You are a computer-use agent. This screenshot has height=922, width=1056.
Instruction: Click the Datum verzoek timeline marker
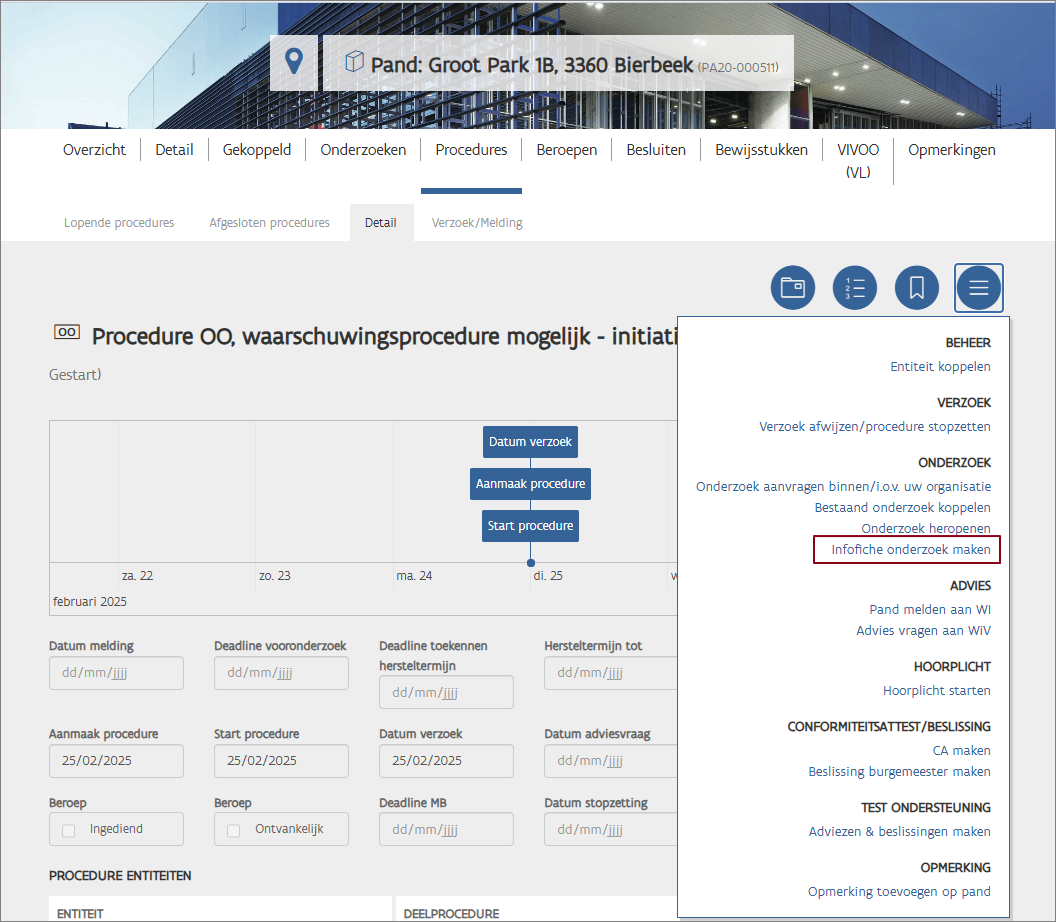click(530, 442)
